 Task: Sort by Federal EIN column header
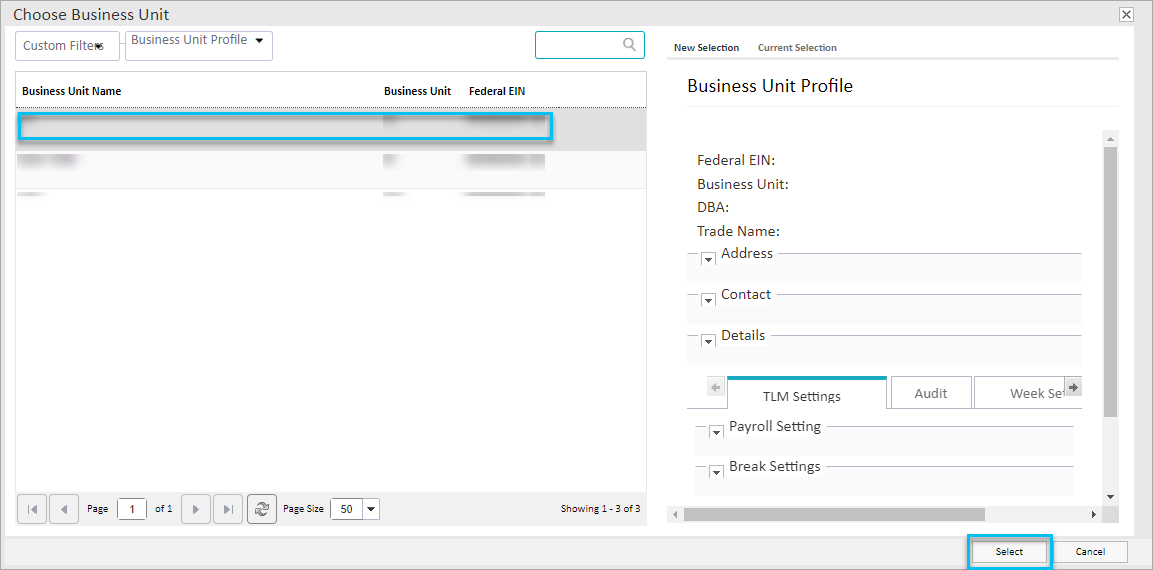(x=497, y=91)
